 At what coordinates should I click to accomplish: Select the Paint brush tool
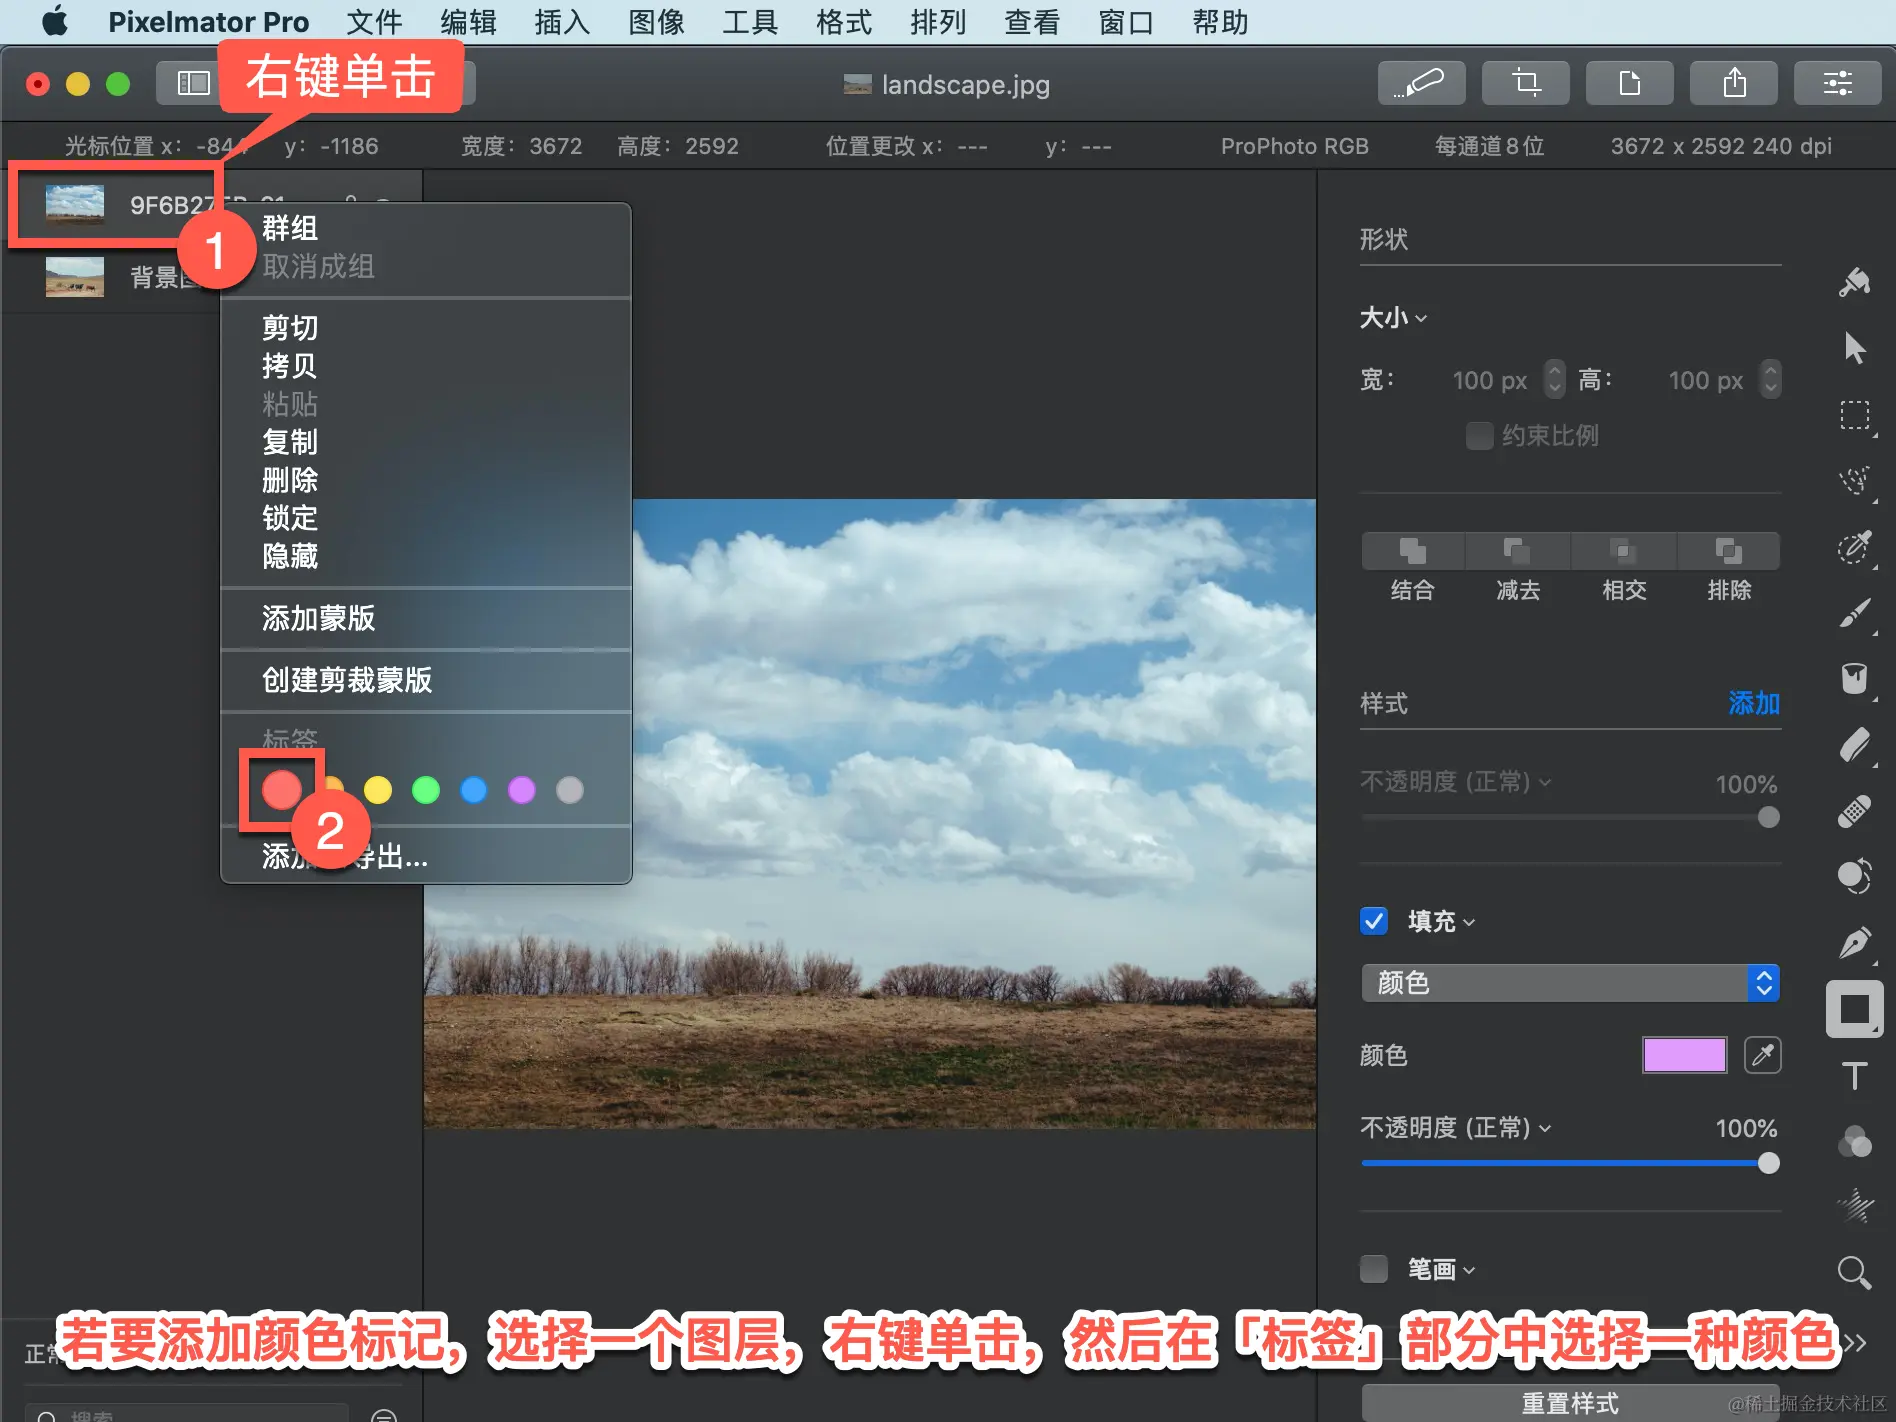pos(1855,613)
